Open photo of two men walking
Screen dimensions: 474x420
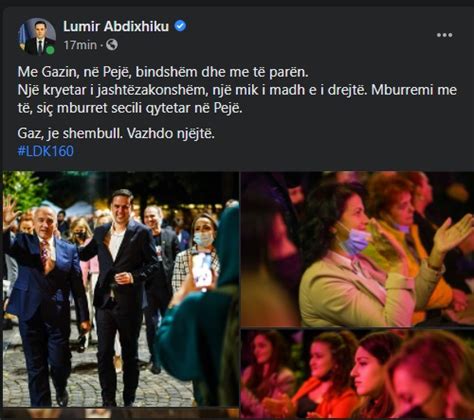[x=121, y=289]
